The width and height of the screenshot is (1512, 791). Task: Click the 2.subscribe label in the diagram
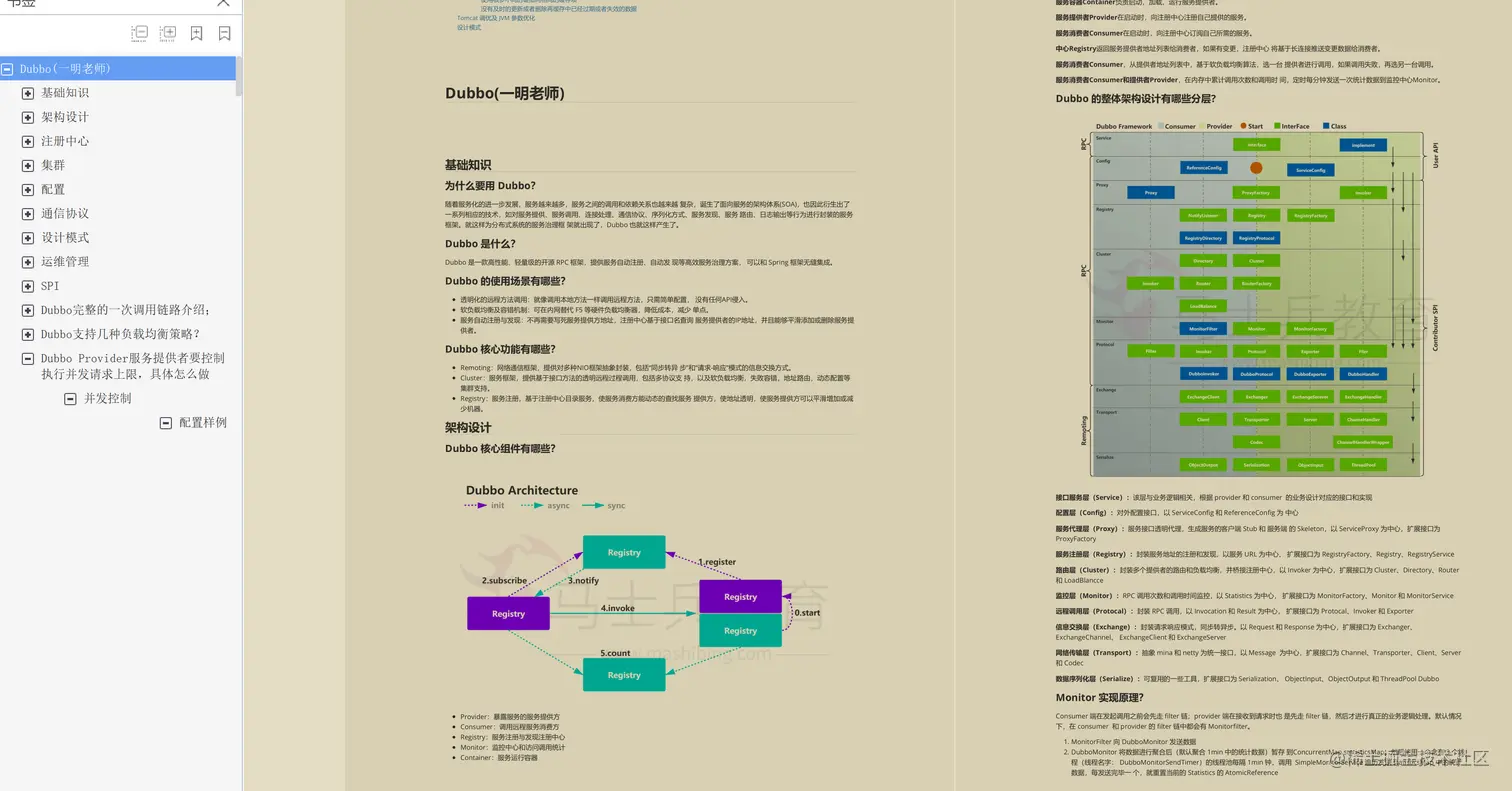click(x=504, y=580)
